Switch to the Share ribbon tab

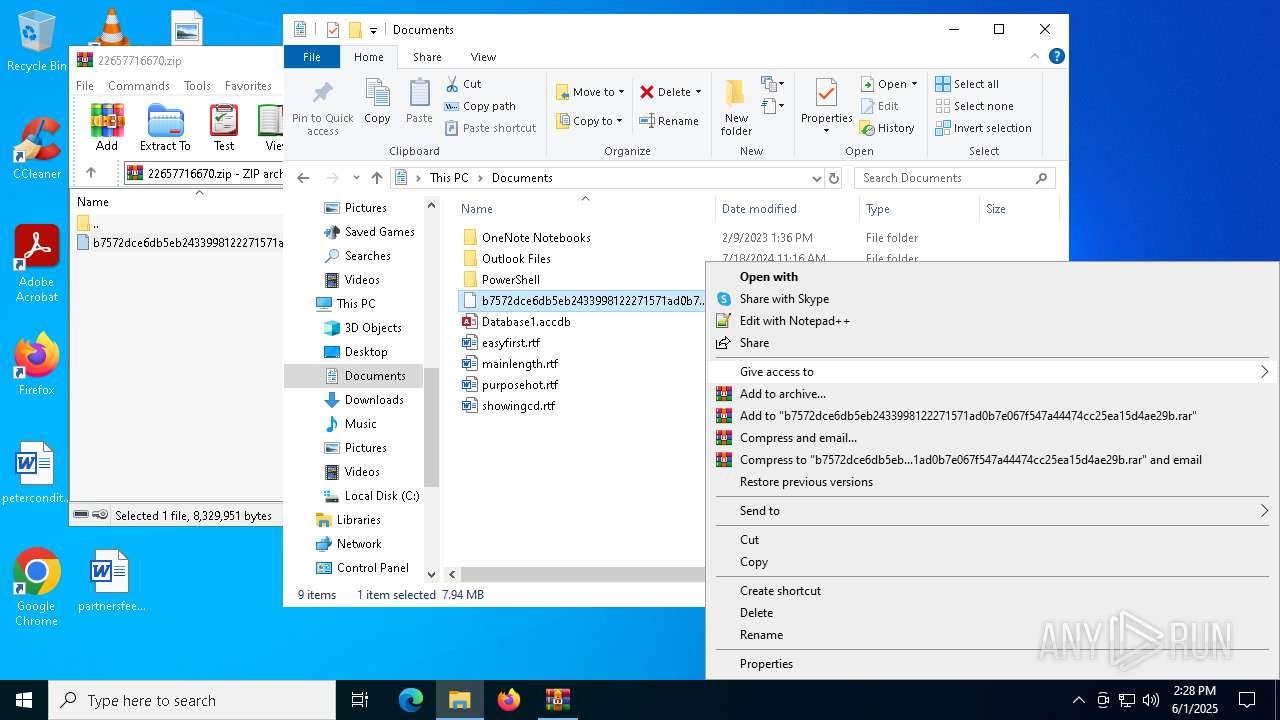pos(427,57)
